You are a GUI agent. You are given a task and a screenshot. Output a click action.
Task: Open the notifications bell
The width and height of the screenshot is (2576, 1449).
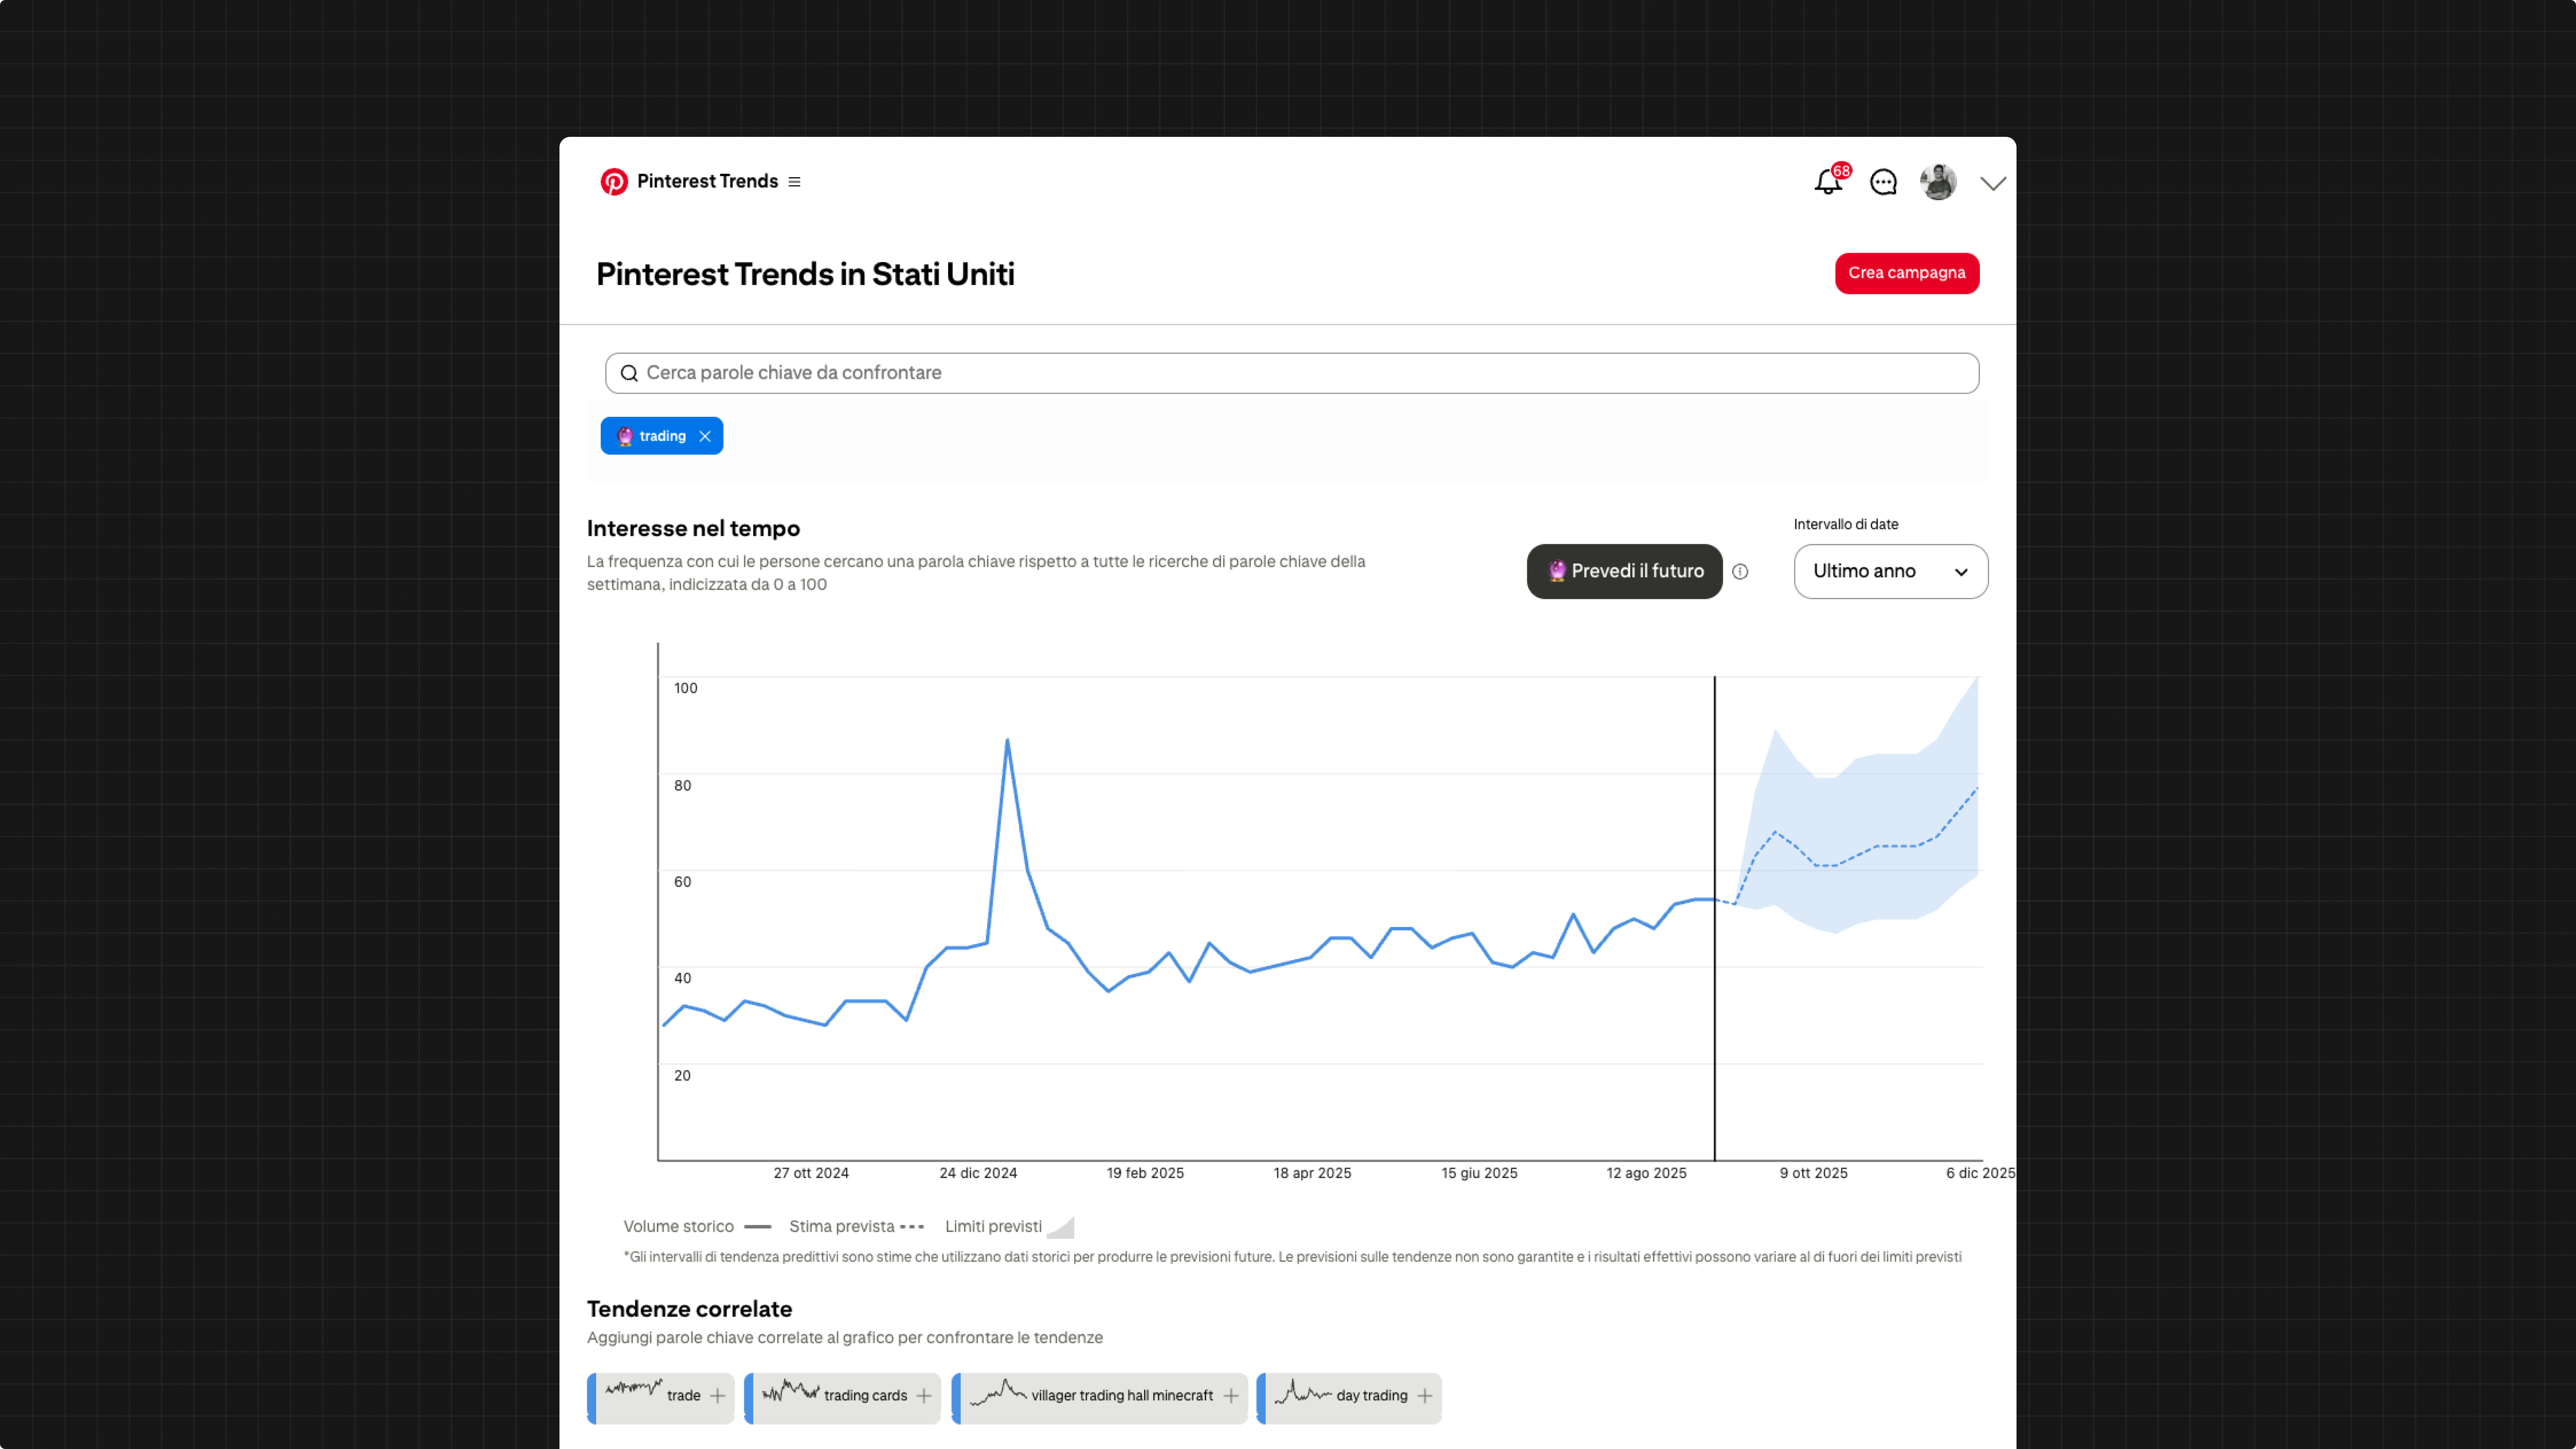pos(1828,182)
